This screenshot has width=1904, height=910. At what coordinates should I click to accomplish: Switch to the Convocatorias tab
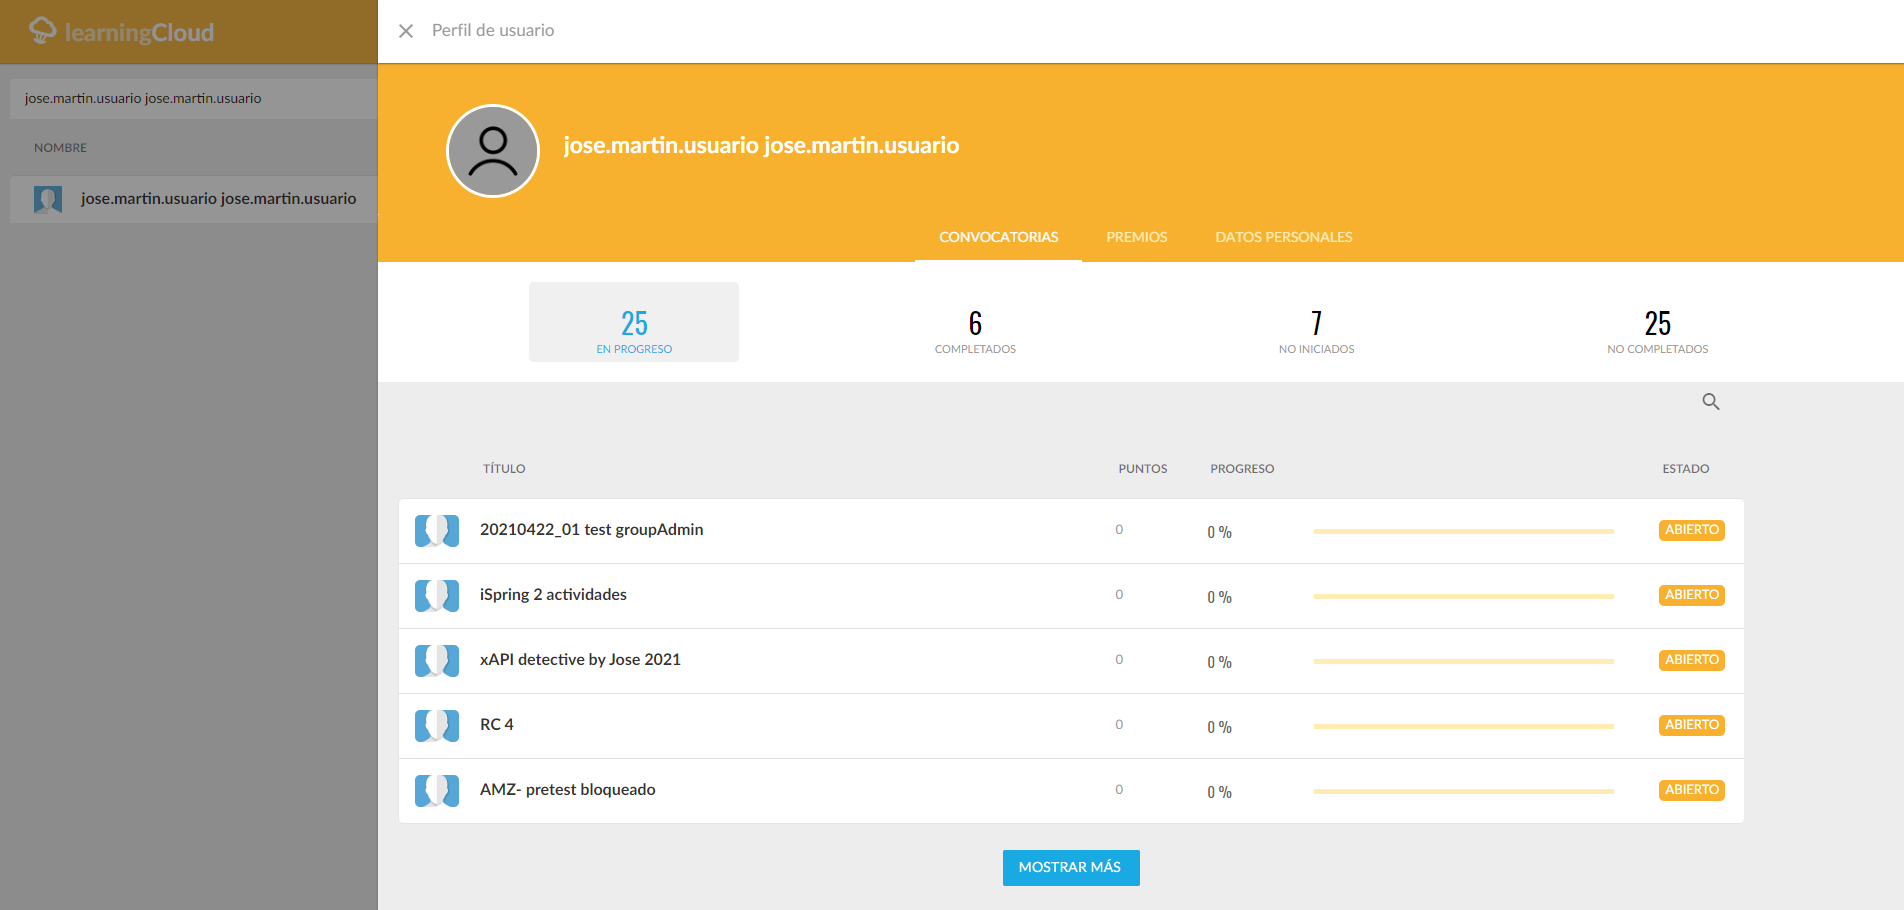(998, 237)
